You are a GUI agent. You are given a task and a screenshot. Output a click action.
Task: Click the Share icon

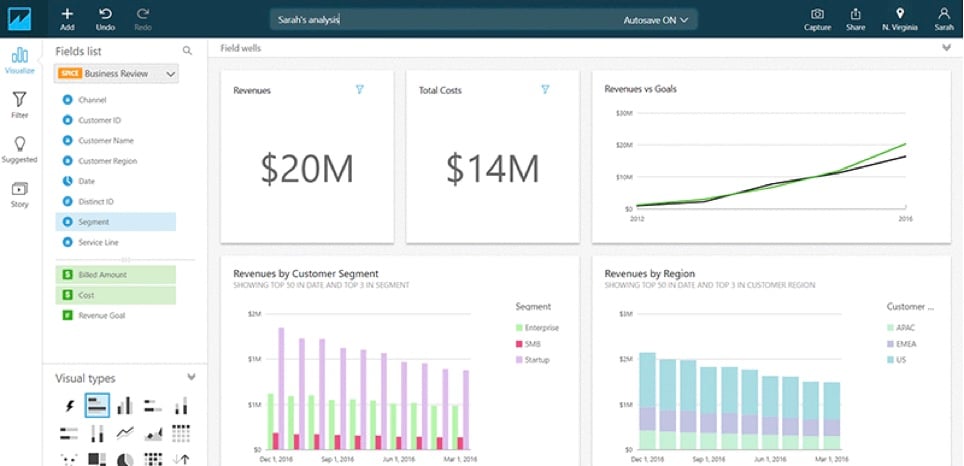coord(855,14)
